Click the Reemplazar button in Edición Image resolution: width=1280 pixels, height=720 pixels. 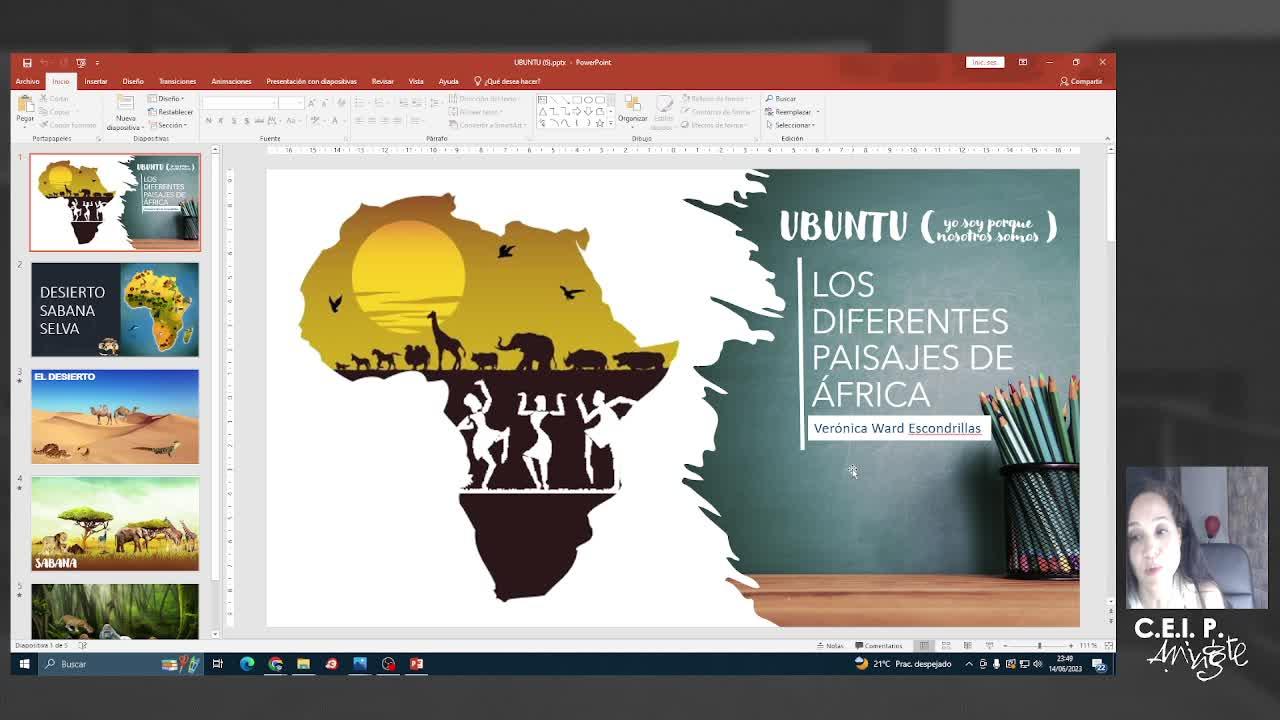788,112
